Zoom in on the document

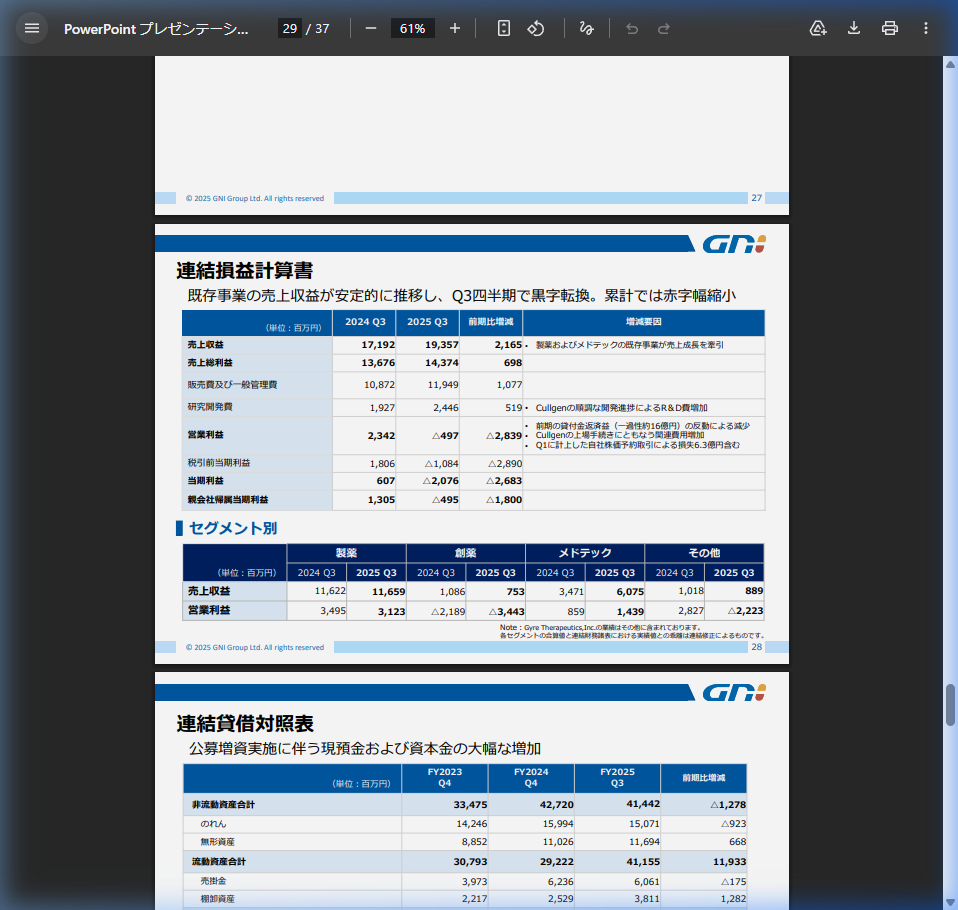coord(455,28)
